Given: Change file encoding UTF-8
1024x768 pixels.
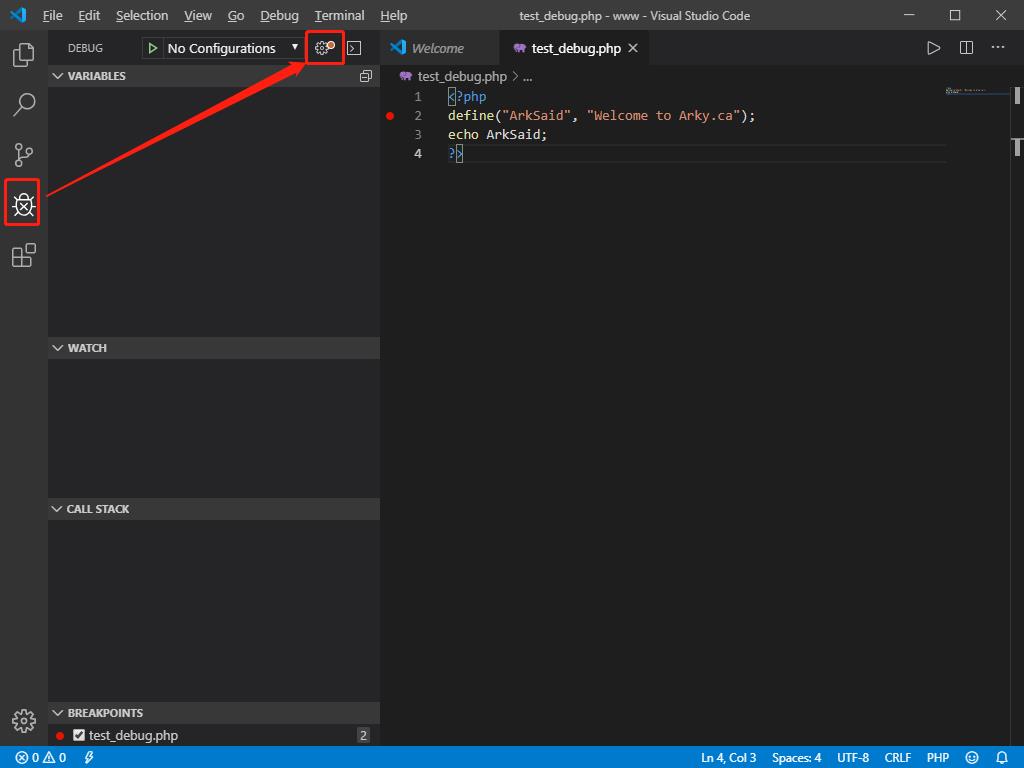Looking at the screenshot, I should pos(853,758).
